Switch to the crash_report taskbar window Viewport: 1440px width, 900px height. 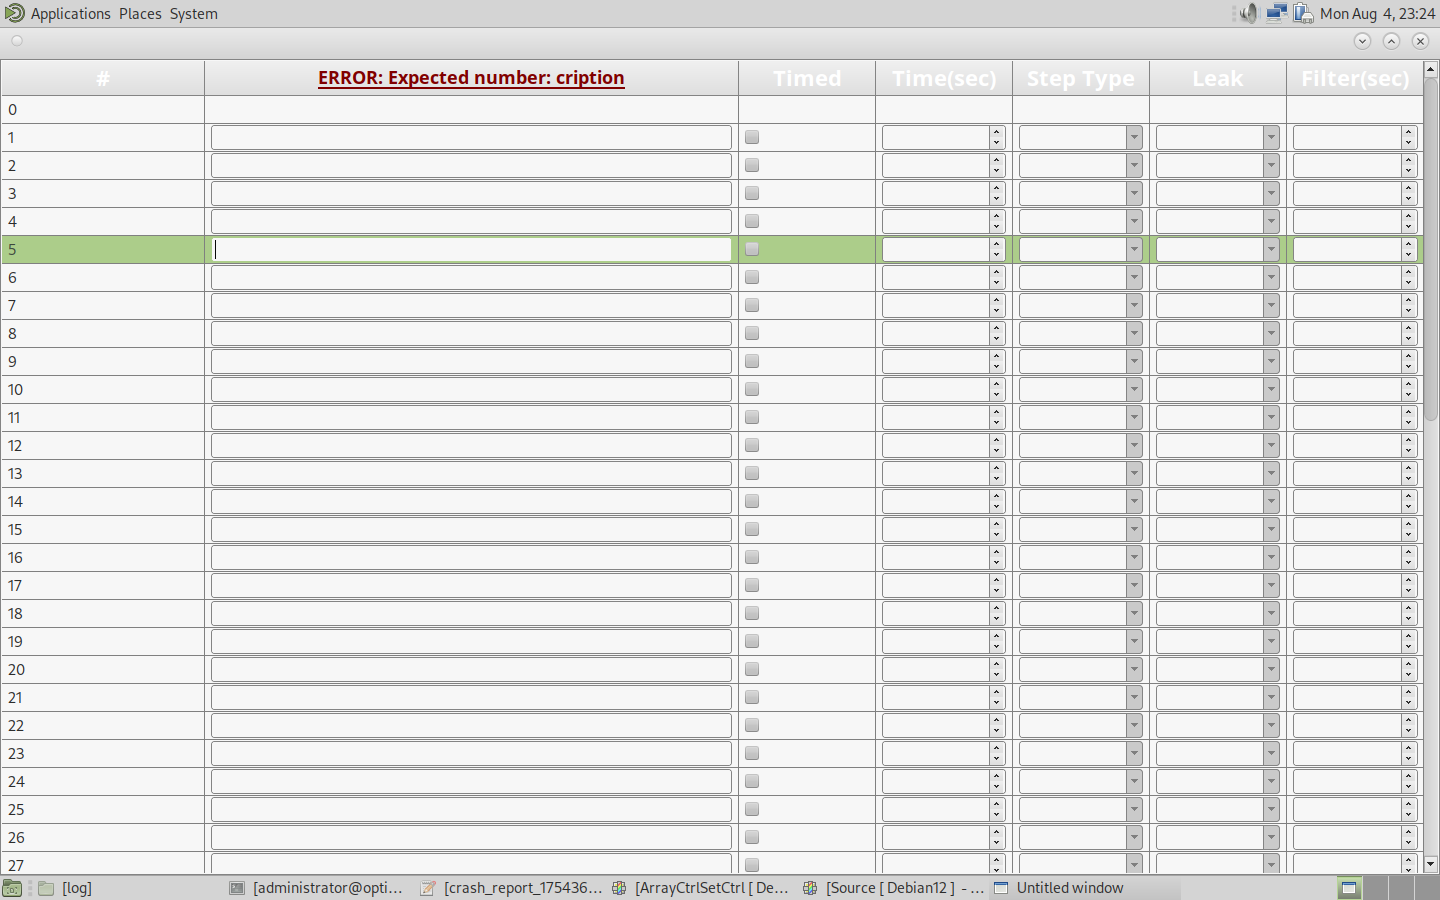tap(512, 888)
